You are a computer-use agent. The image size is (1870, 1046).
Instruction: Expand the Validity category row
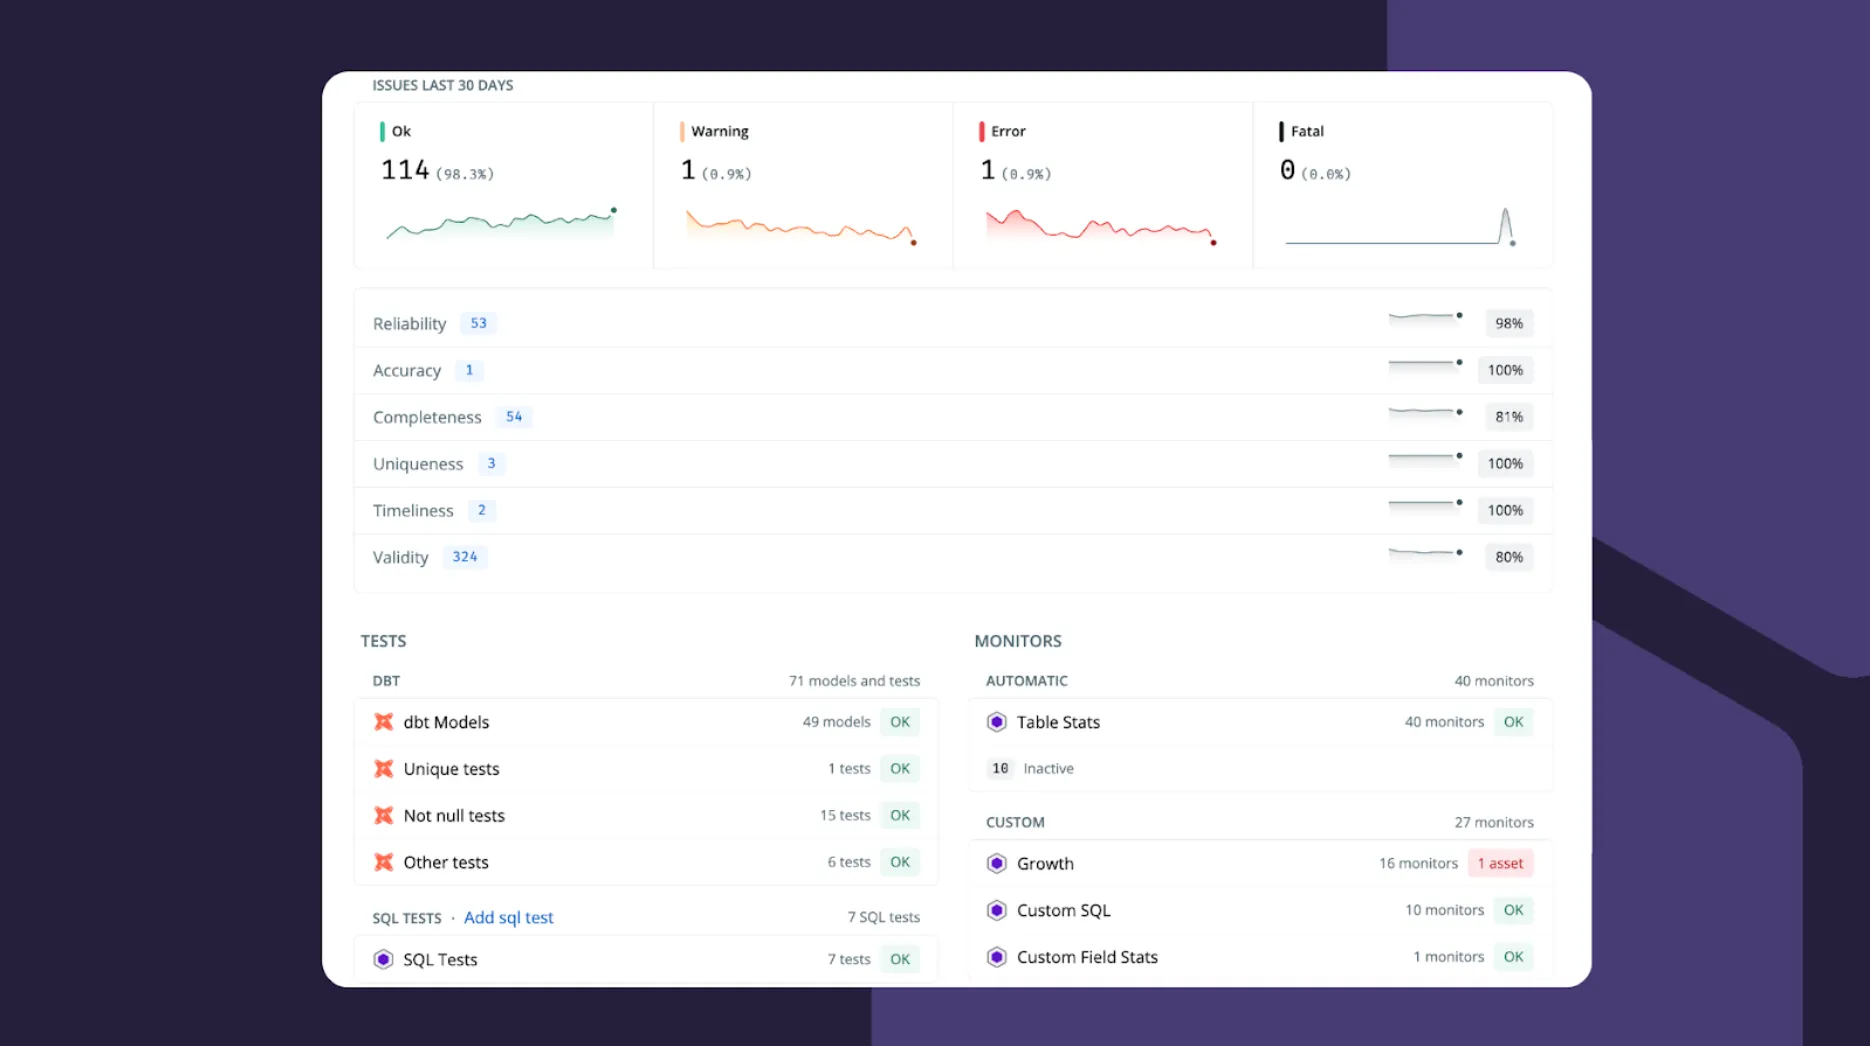coord(400,557)
